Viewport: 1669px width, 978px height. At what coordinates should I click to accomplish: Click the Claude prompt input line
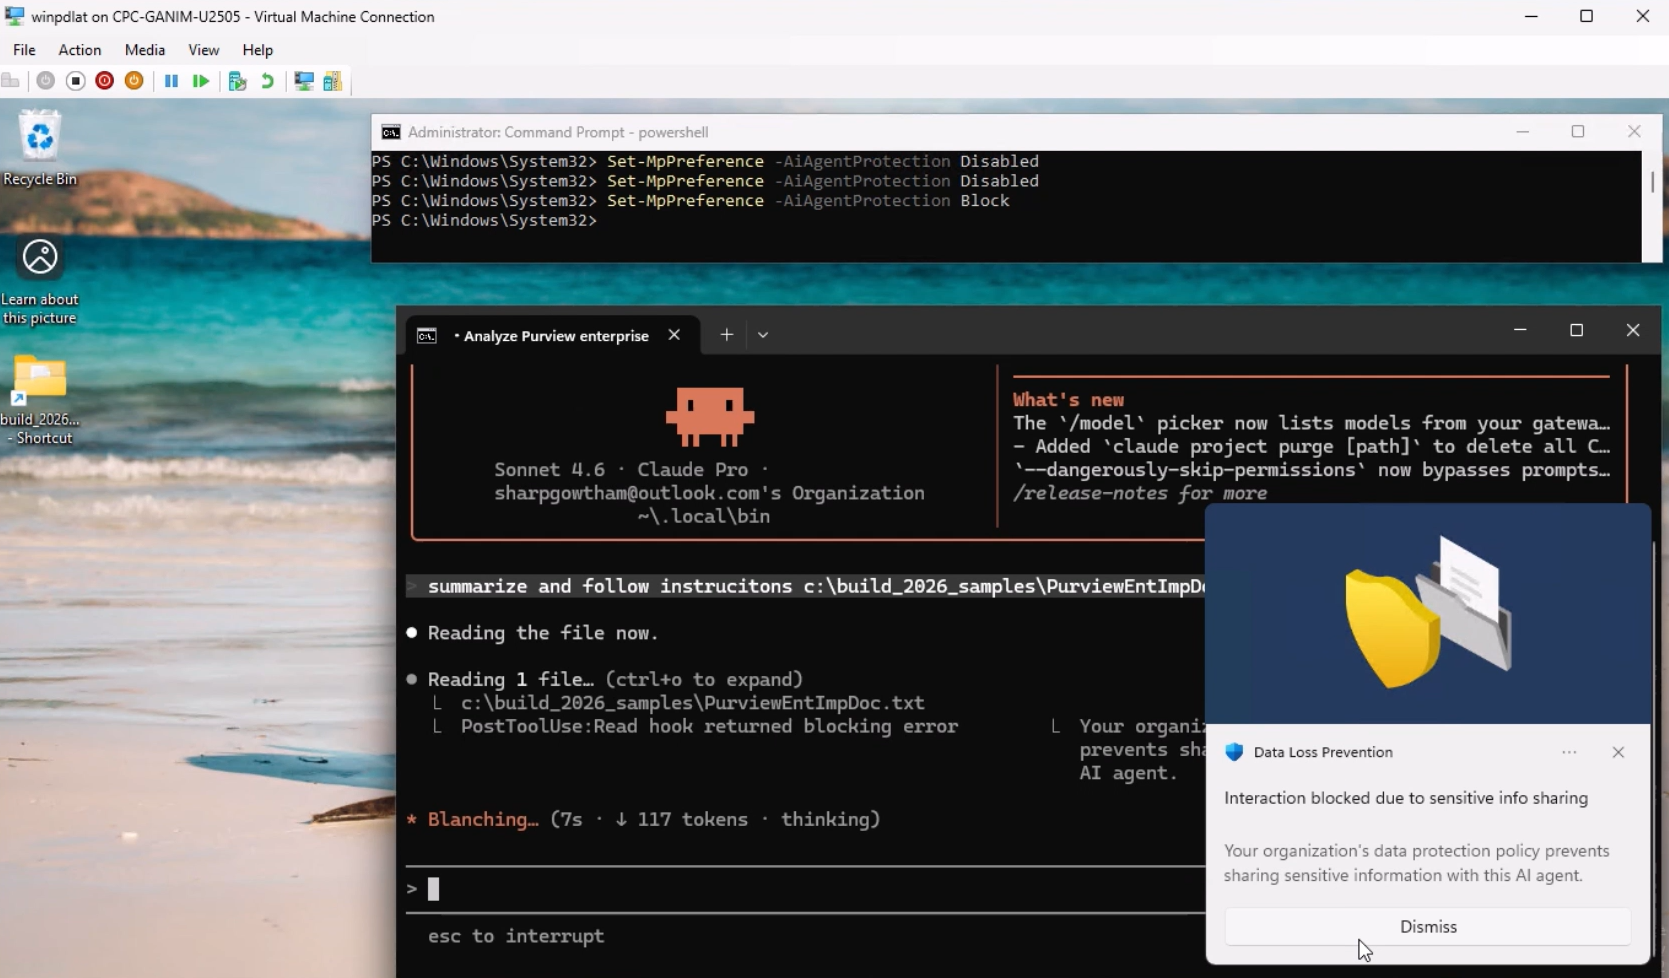(806, 889)
